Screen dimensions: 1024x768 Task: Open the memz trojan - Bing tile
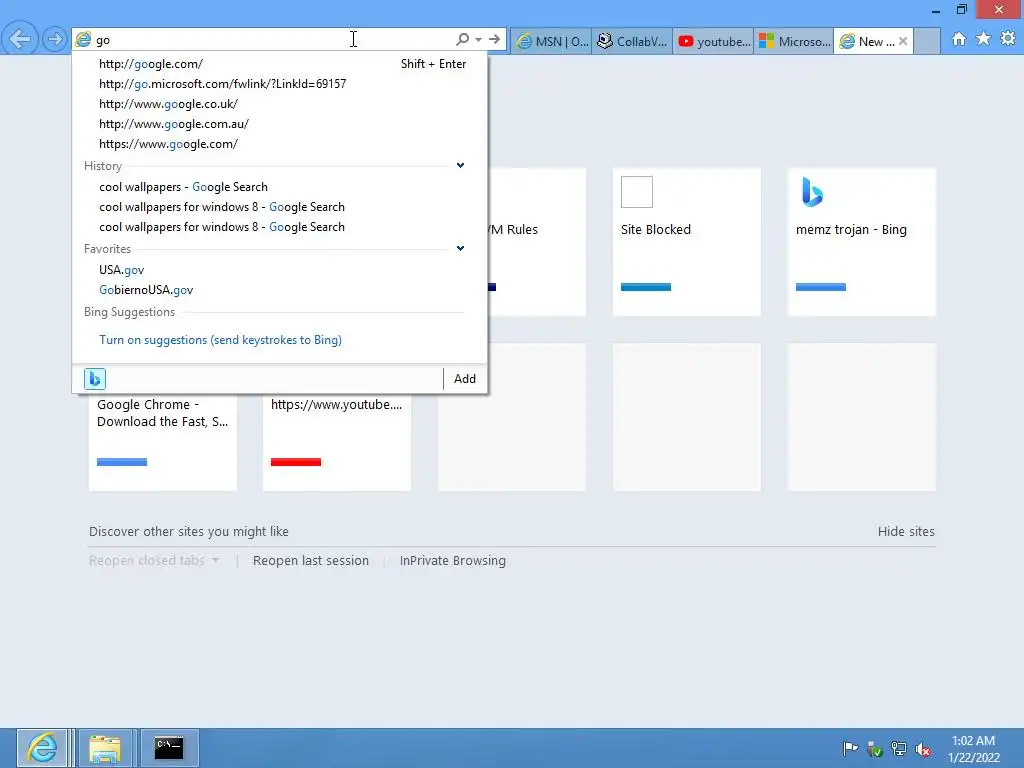861,242
